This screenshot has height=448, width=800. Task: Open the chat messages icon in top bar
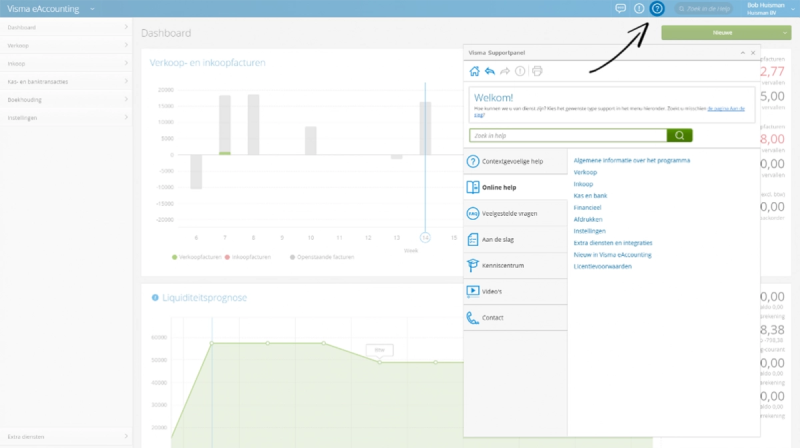tap(620, 9)
